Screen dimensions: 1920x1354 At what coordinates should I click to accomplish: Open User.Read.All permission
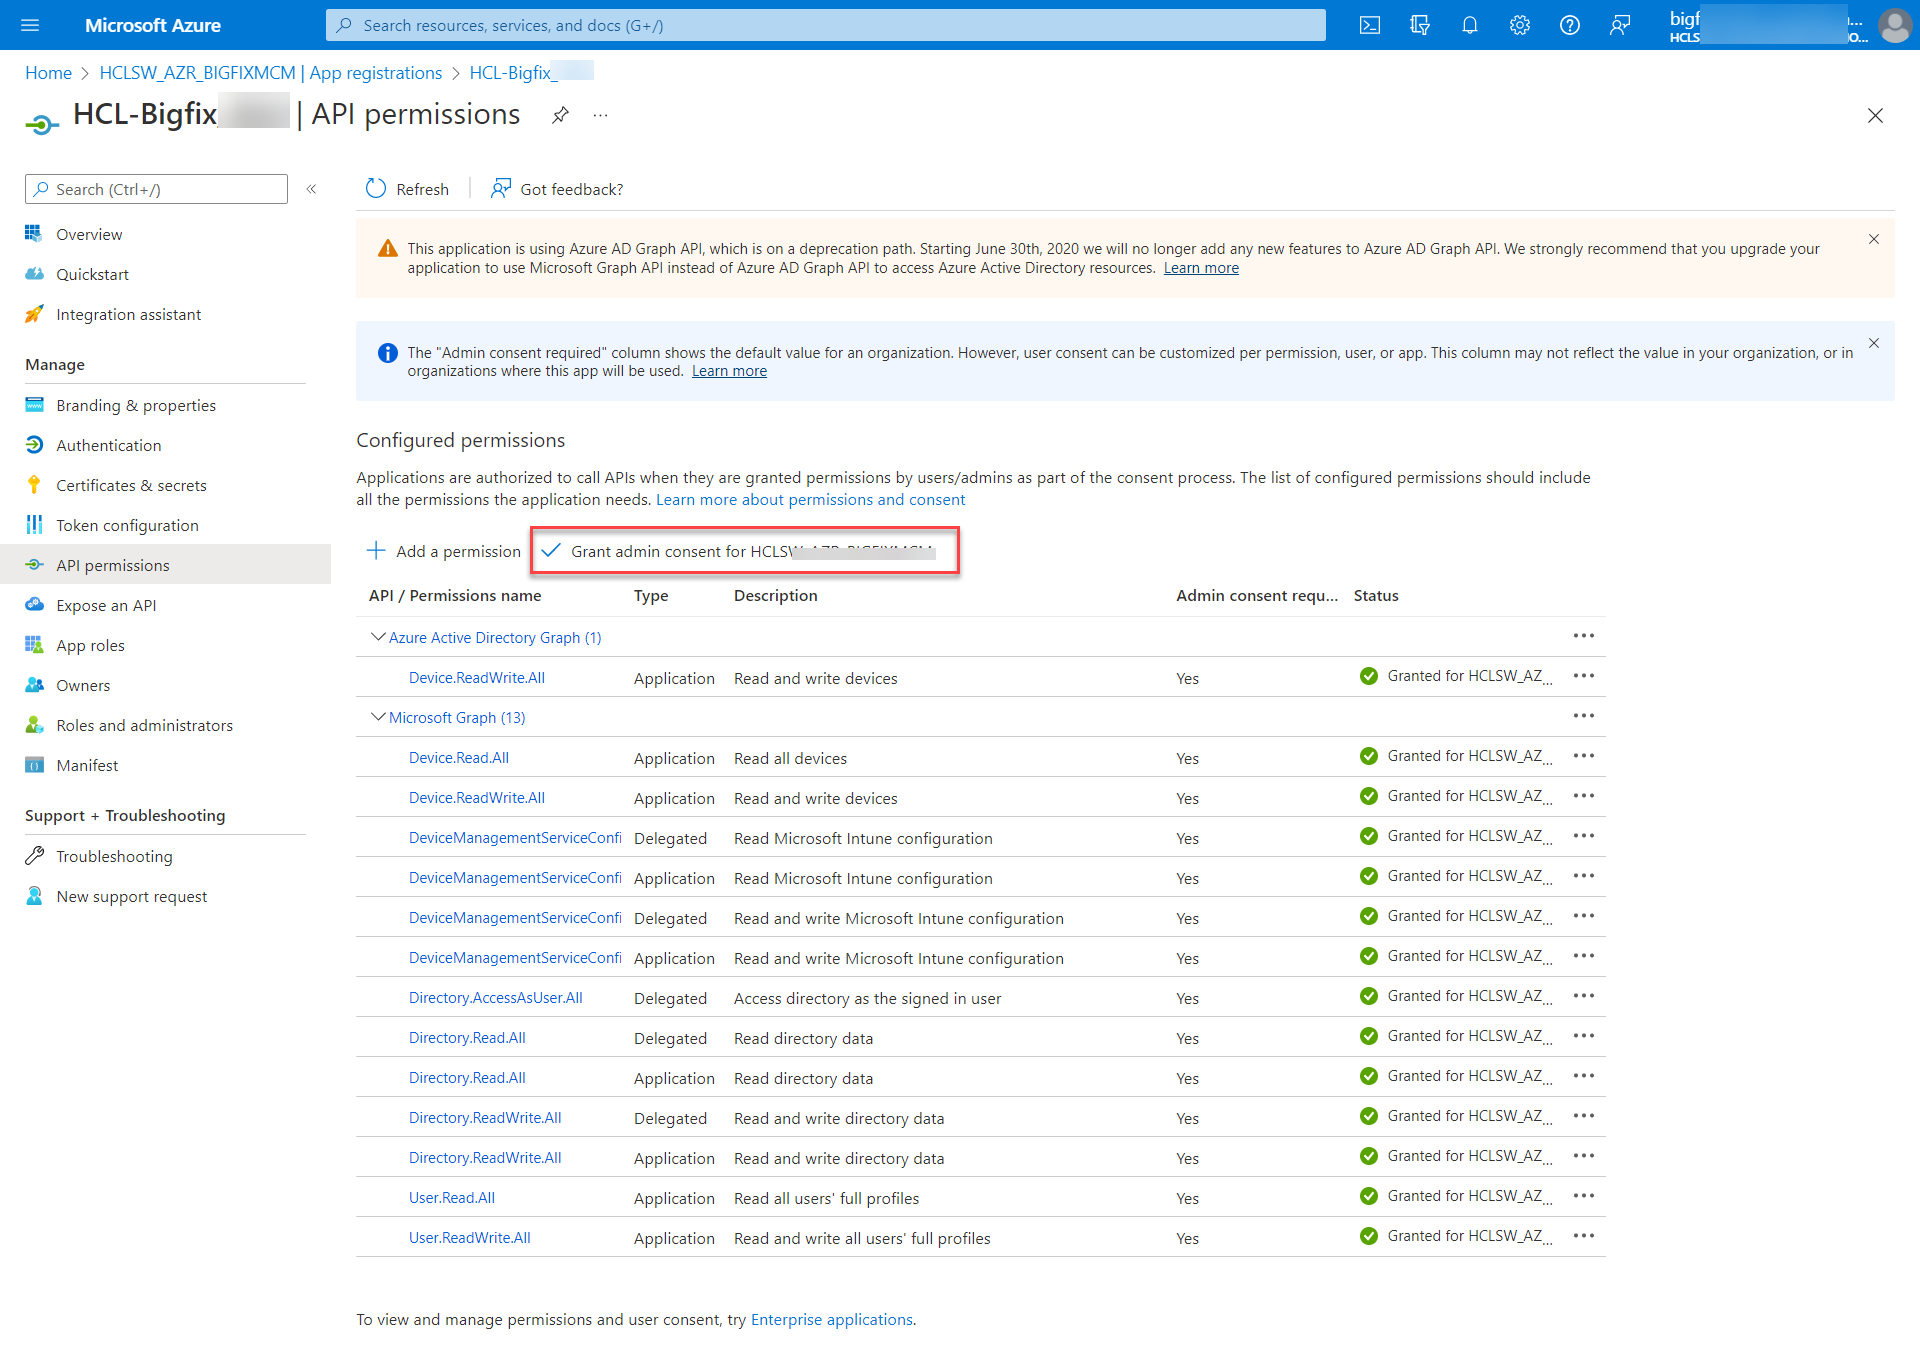[x=452, y=1197]
